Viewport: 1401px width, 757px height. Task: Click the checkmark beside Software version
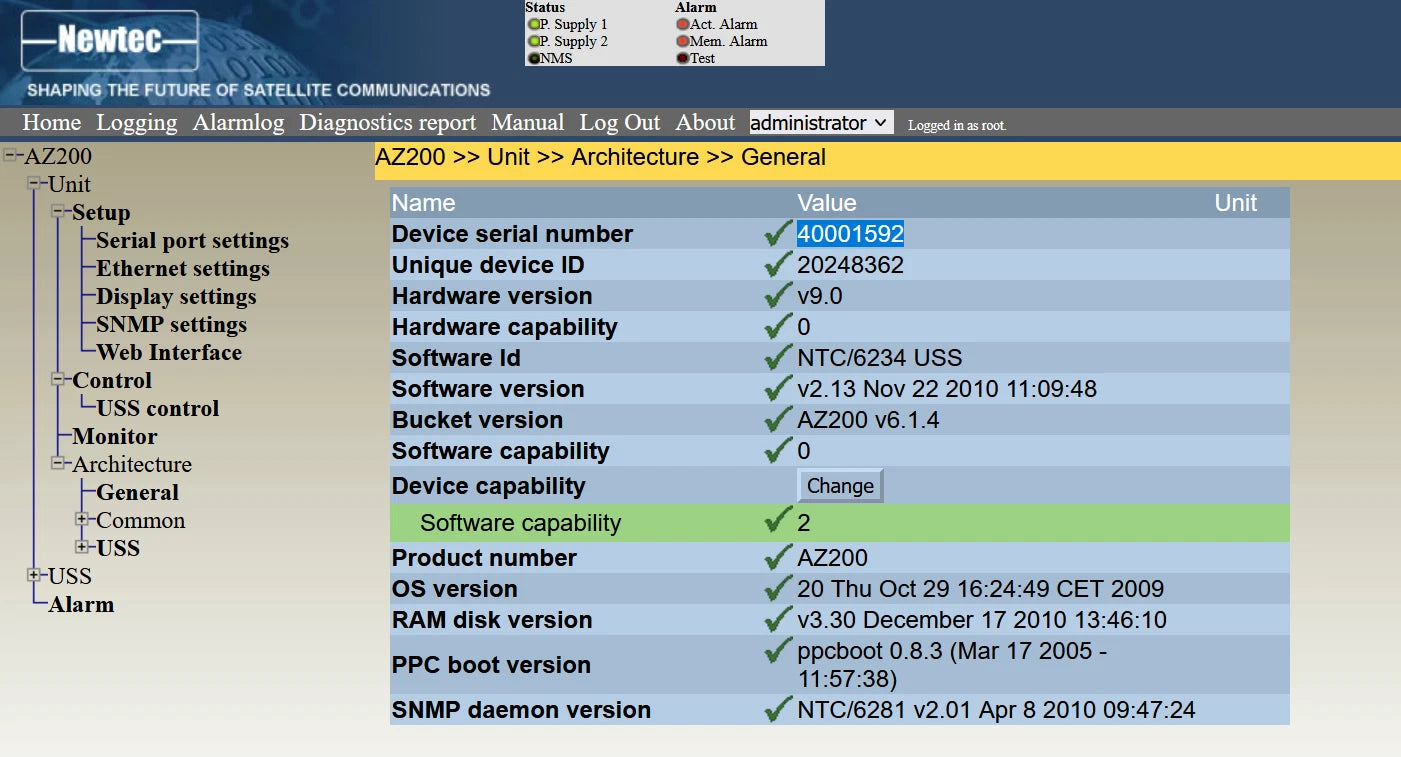tap(778, 389)
